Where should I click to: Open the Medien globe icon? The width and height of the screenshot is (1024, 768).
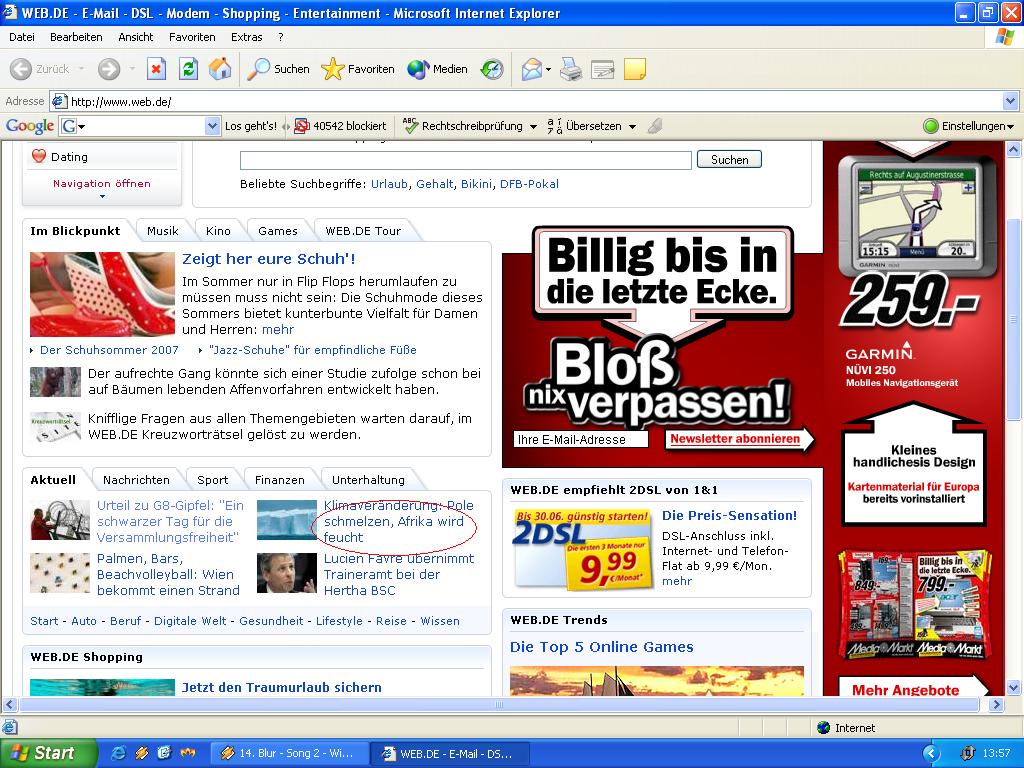[x=418, y=69]
